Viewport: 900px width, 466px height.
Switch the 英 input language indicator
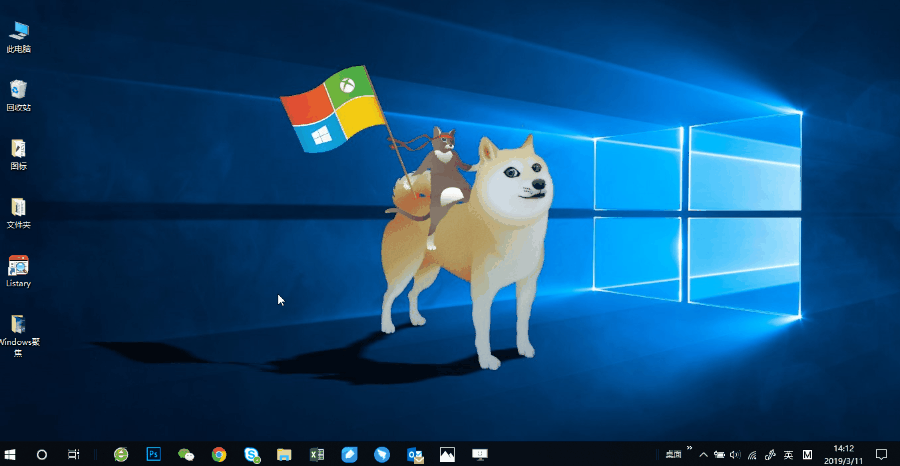789,455
